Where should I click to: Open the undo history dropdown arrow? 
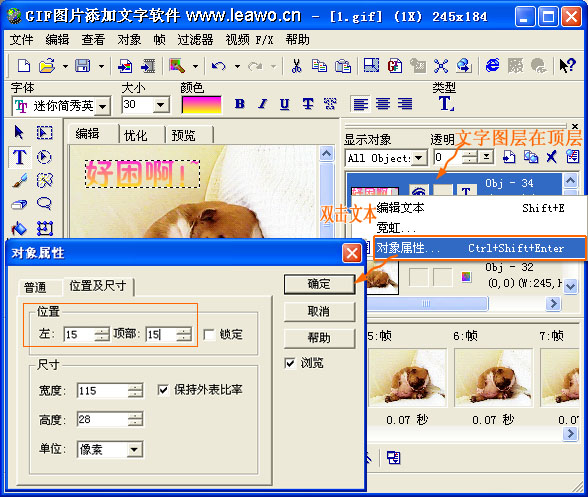pos(237,66)
